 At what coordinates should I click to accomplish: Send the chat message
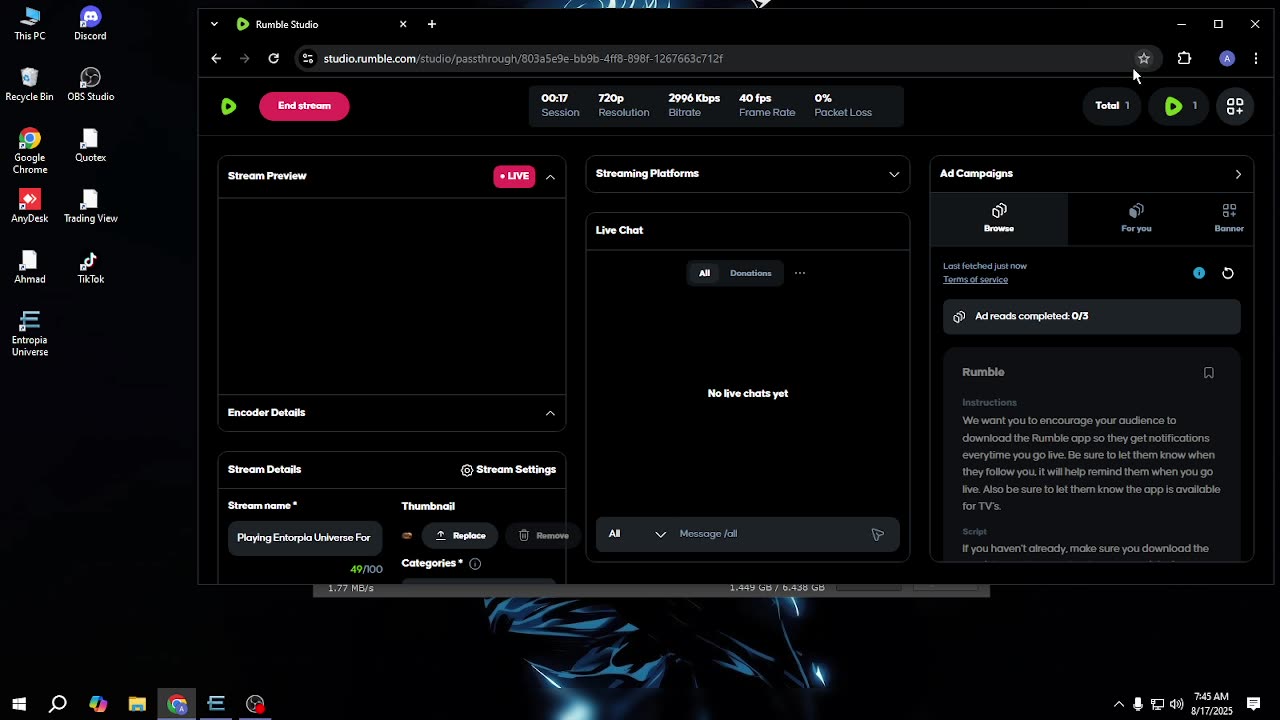click(x=877, y=535)
